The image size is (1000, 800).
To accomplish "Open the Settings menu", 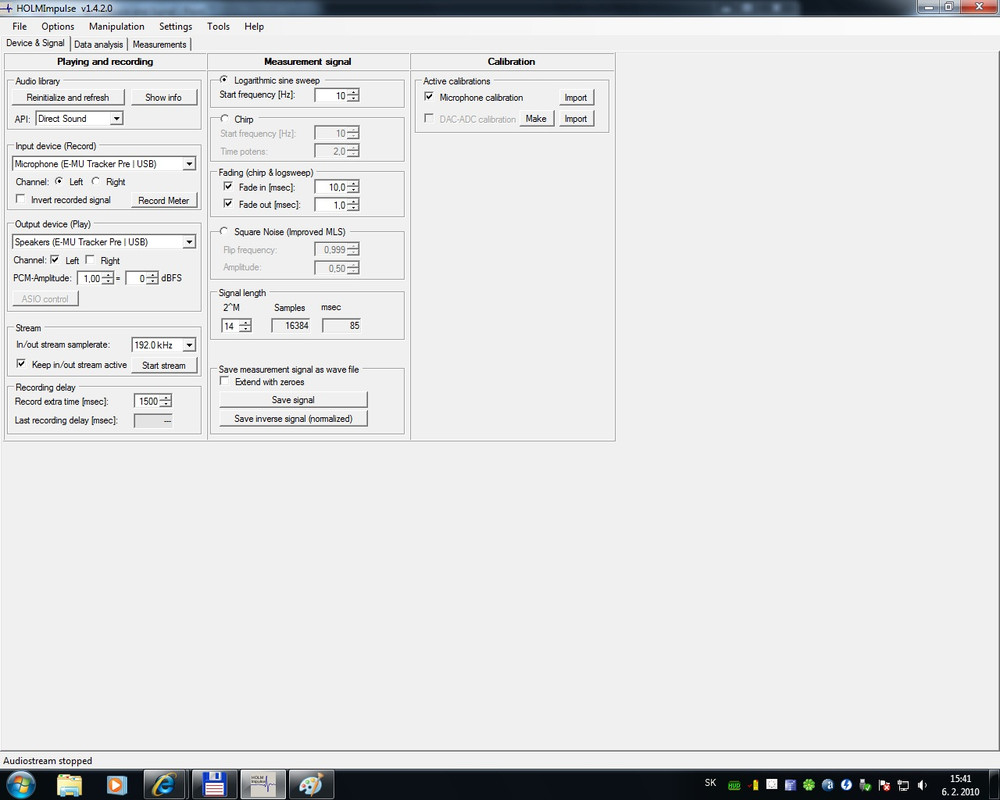I will click(x=175, y=26).
